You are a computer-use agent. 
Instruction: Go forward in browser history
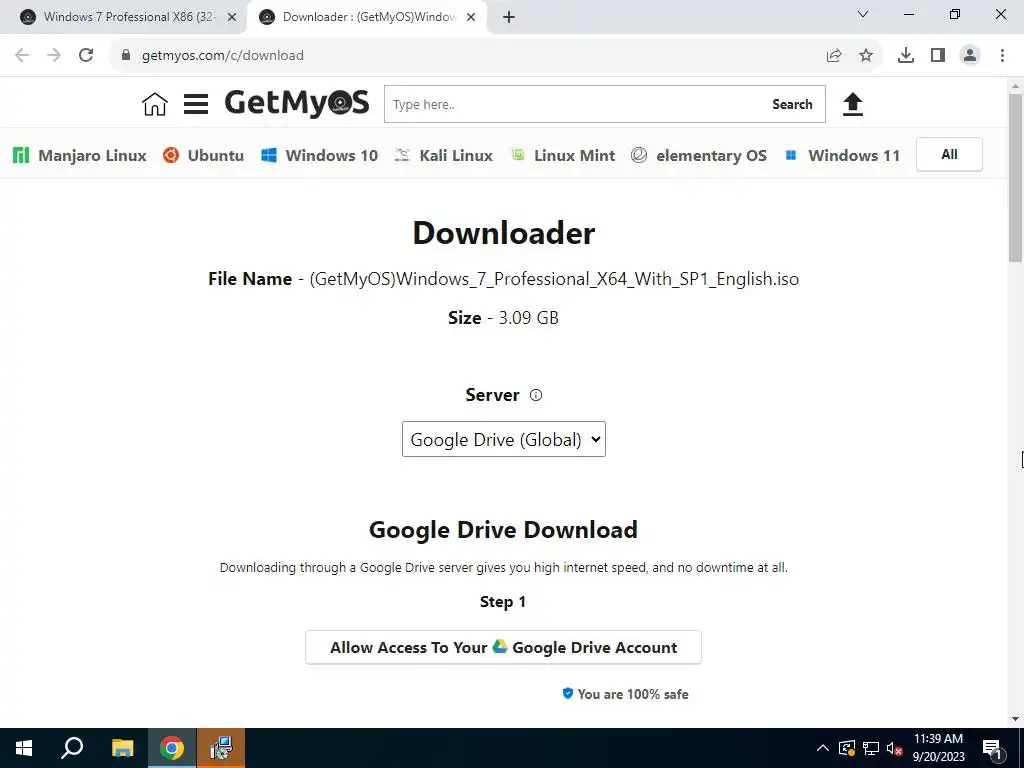(54, 56)
